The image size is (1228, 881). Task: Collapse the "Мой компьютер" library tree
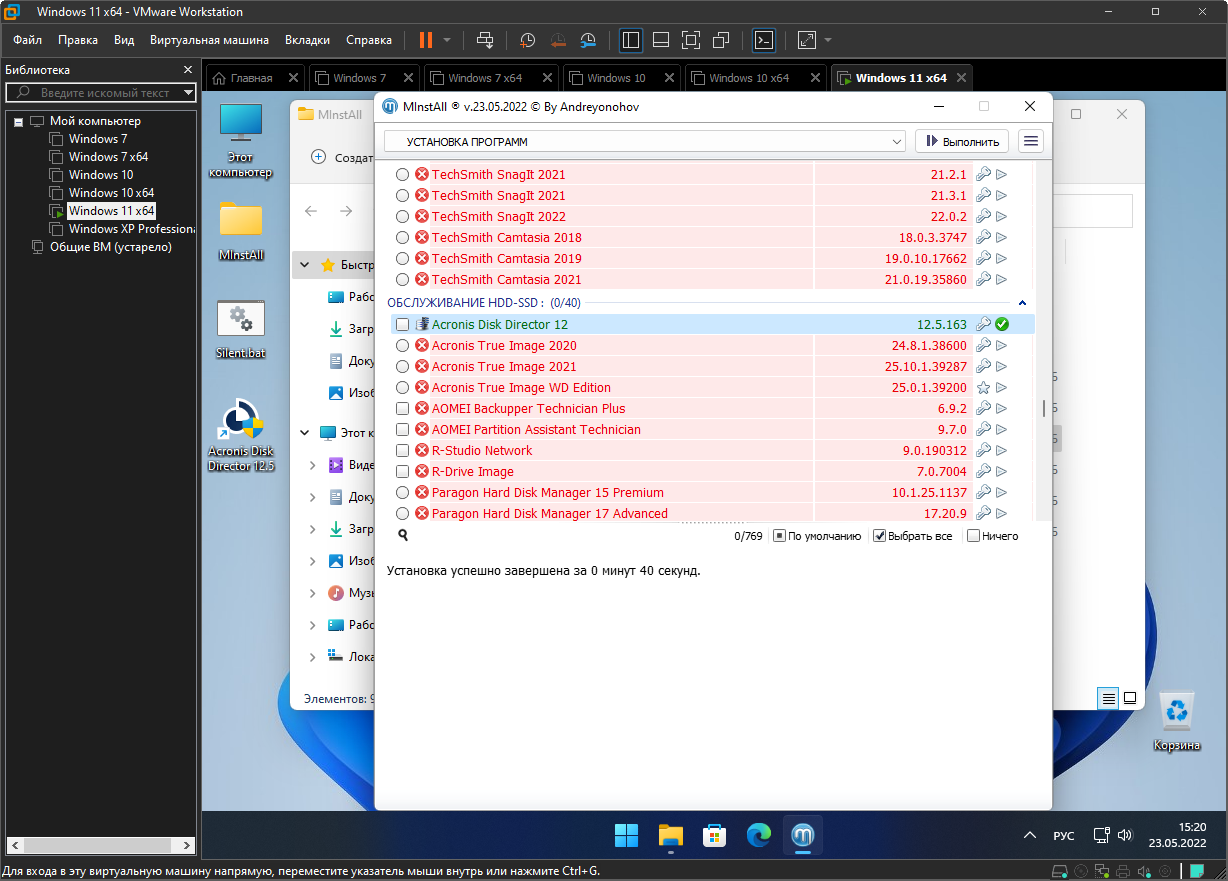[18, 121]
